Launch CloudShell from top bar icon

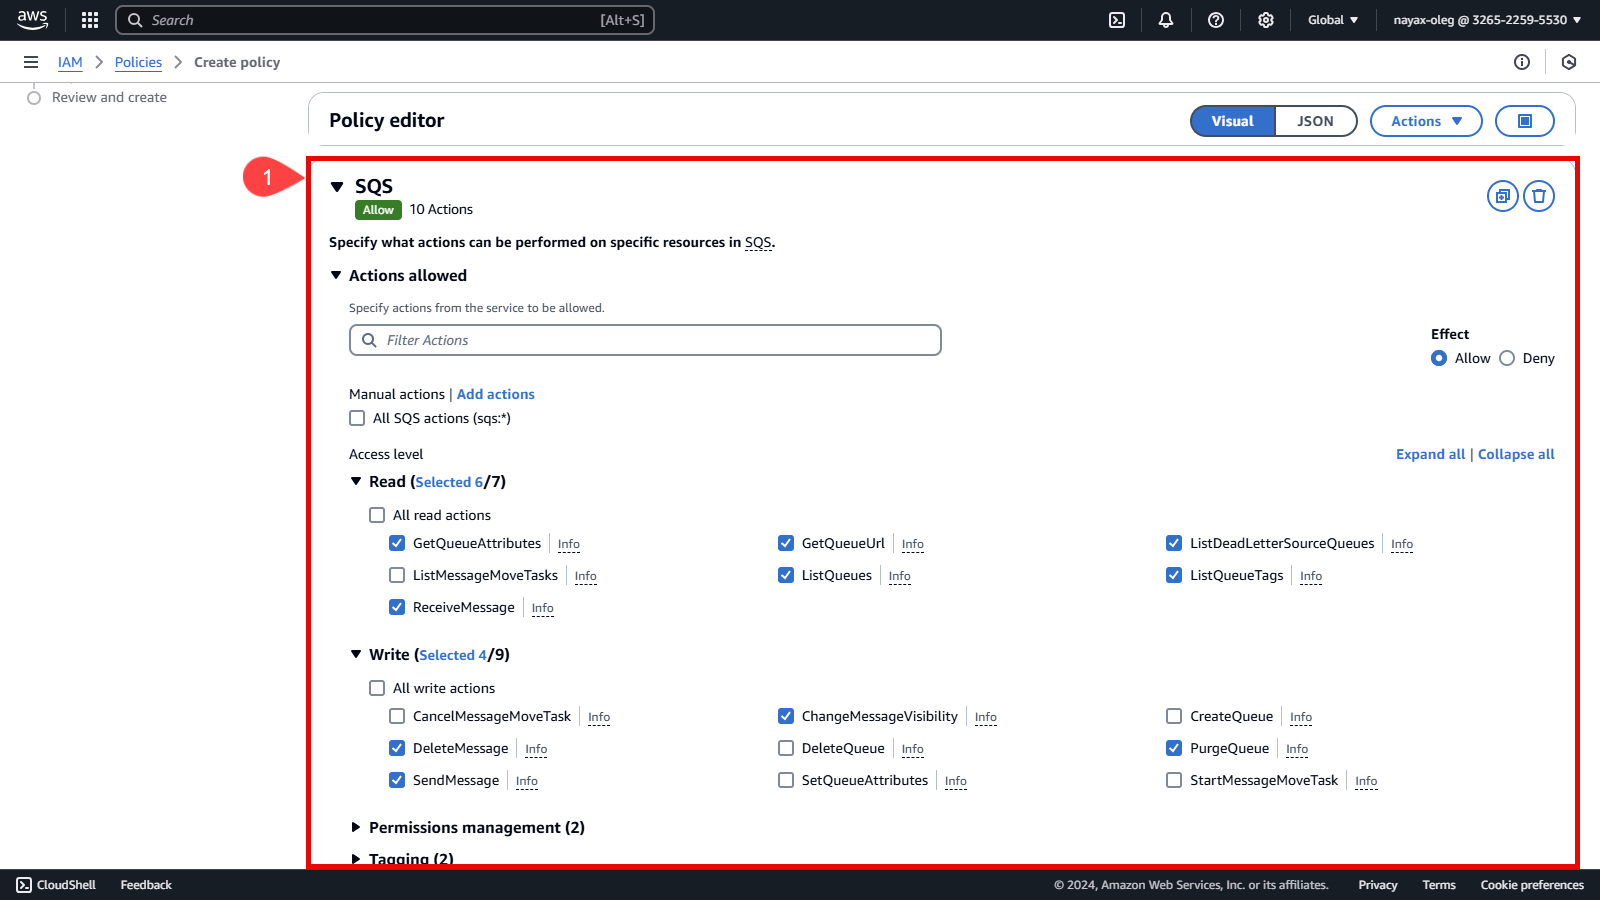[x=1117, y=20]
